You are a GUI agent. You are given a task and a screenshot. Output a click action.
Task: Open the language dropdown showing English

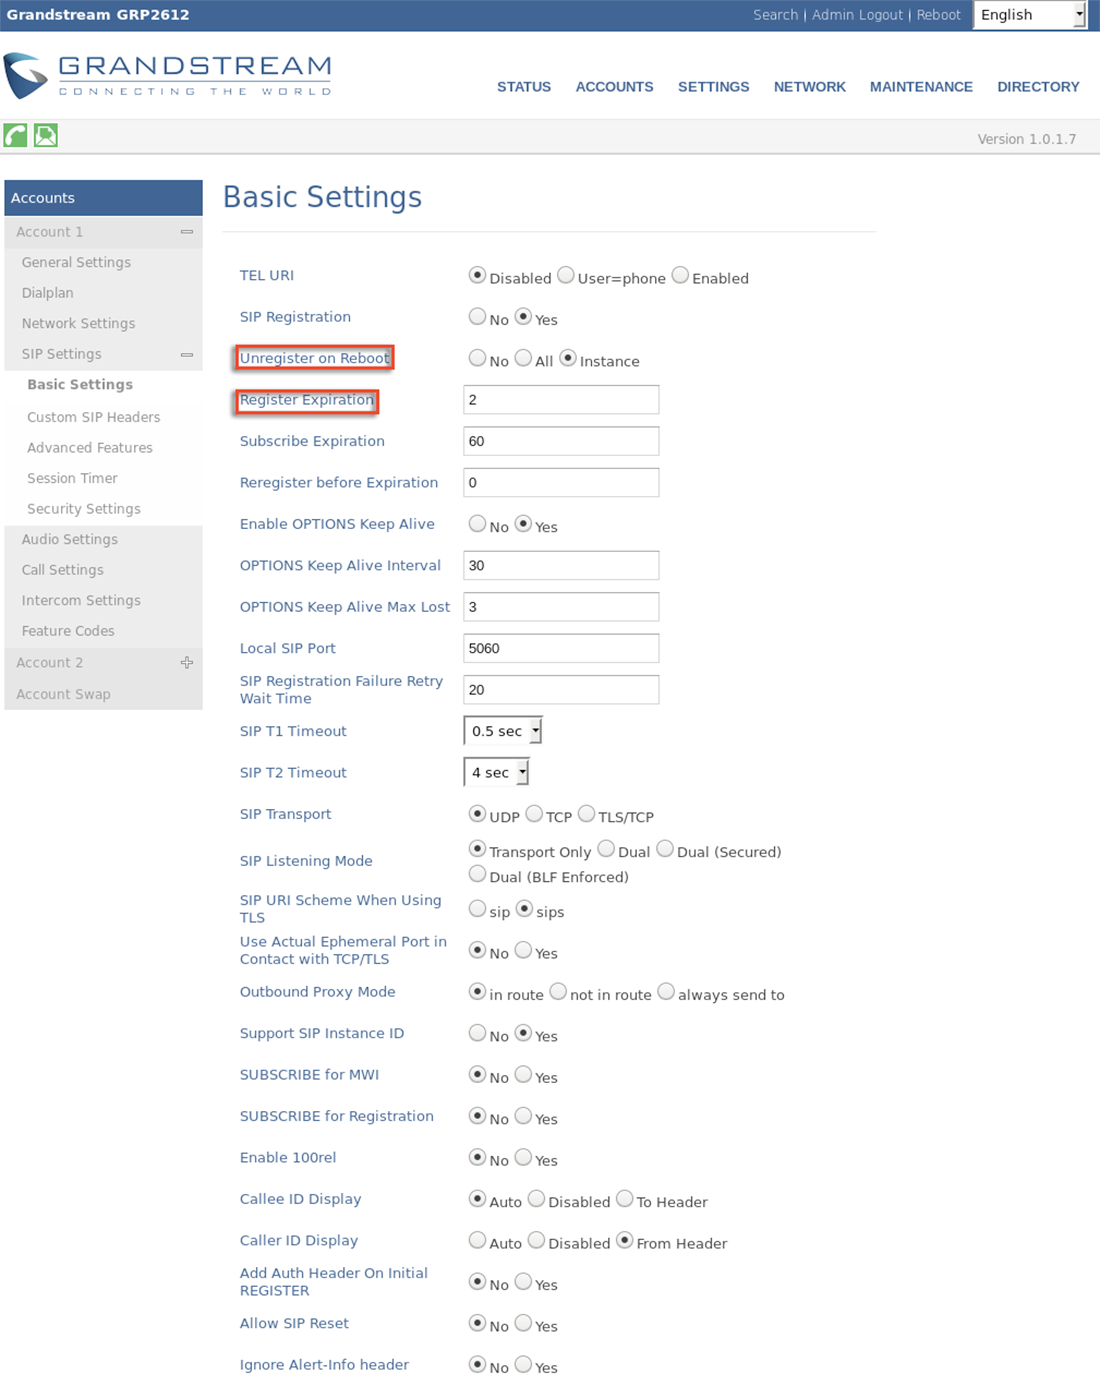(x=1030, y=15)
